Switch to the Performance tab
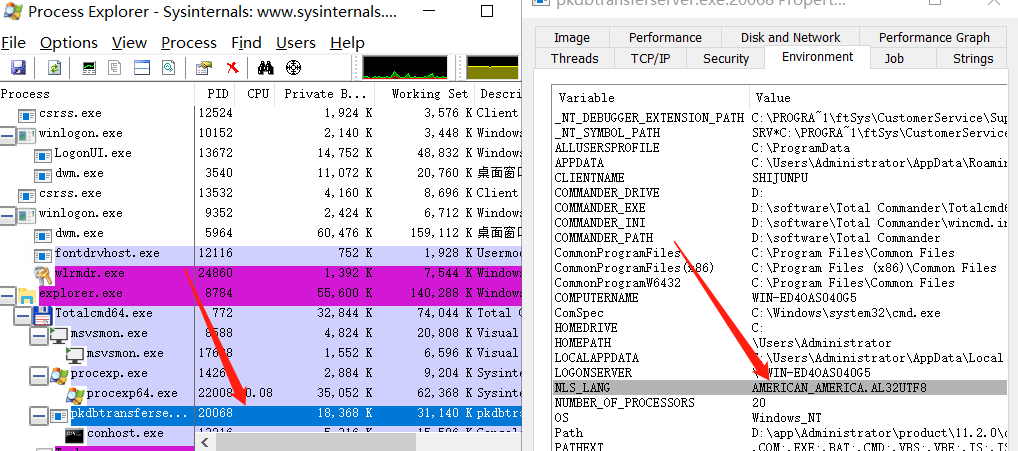This screenshot has width=1018, height=451. (665, 37)
